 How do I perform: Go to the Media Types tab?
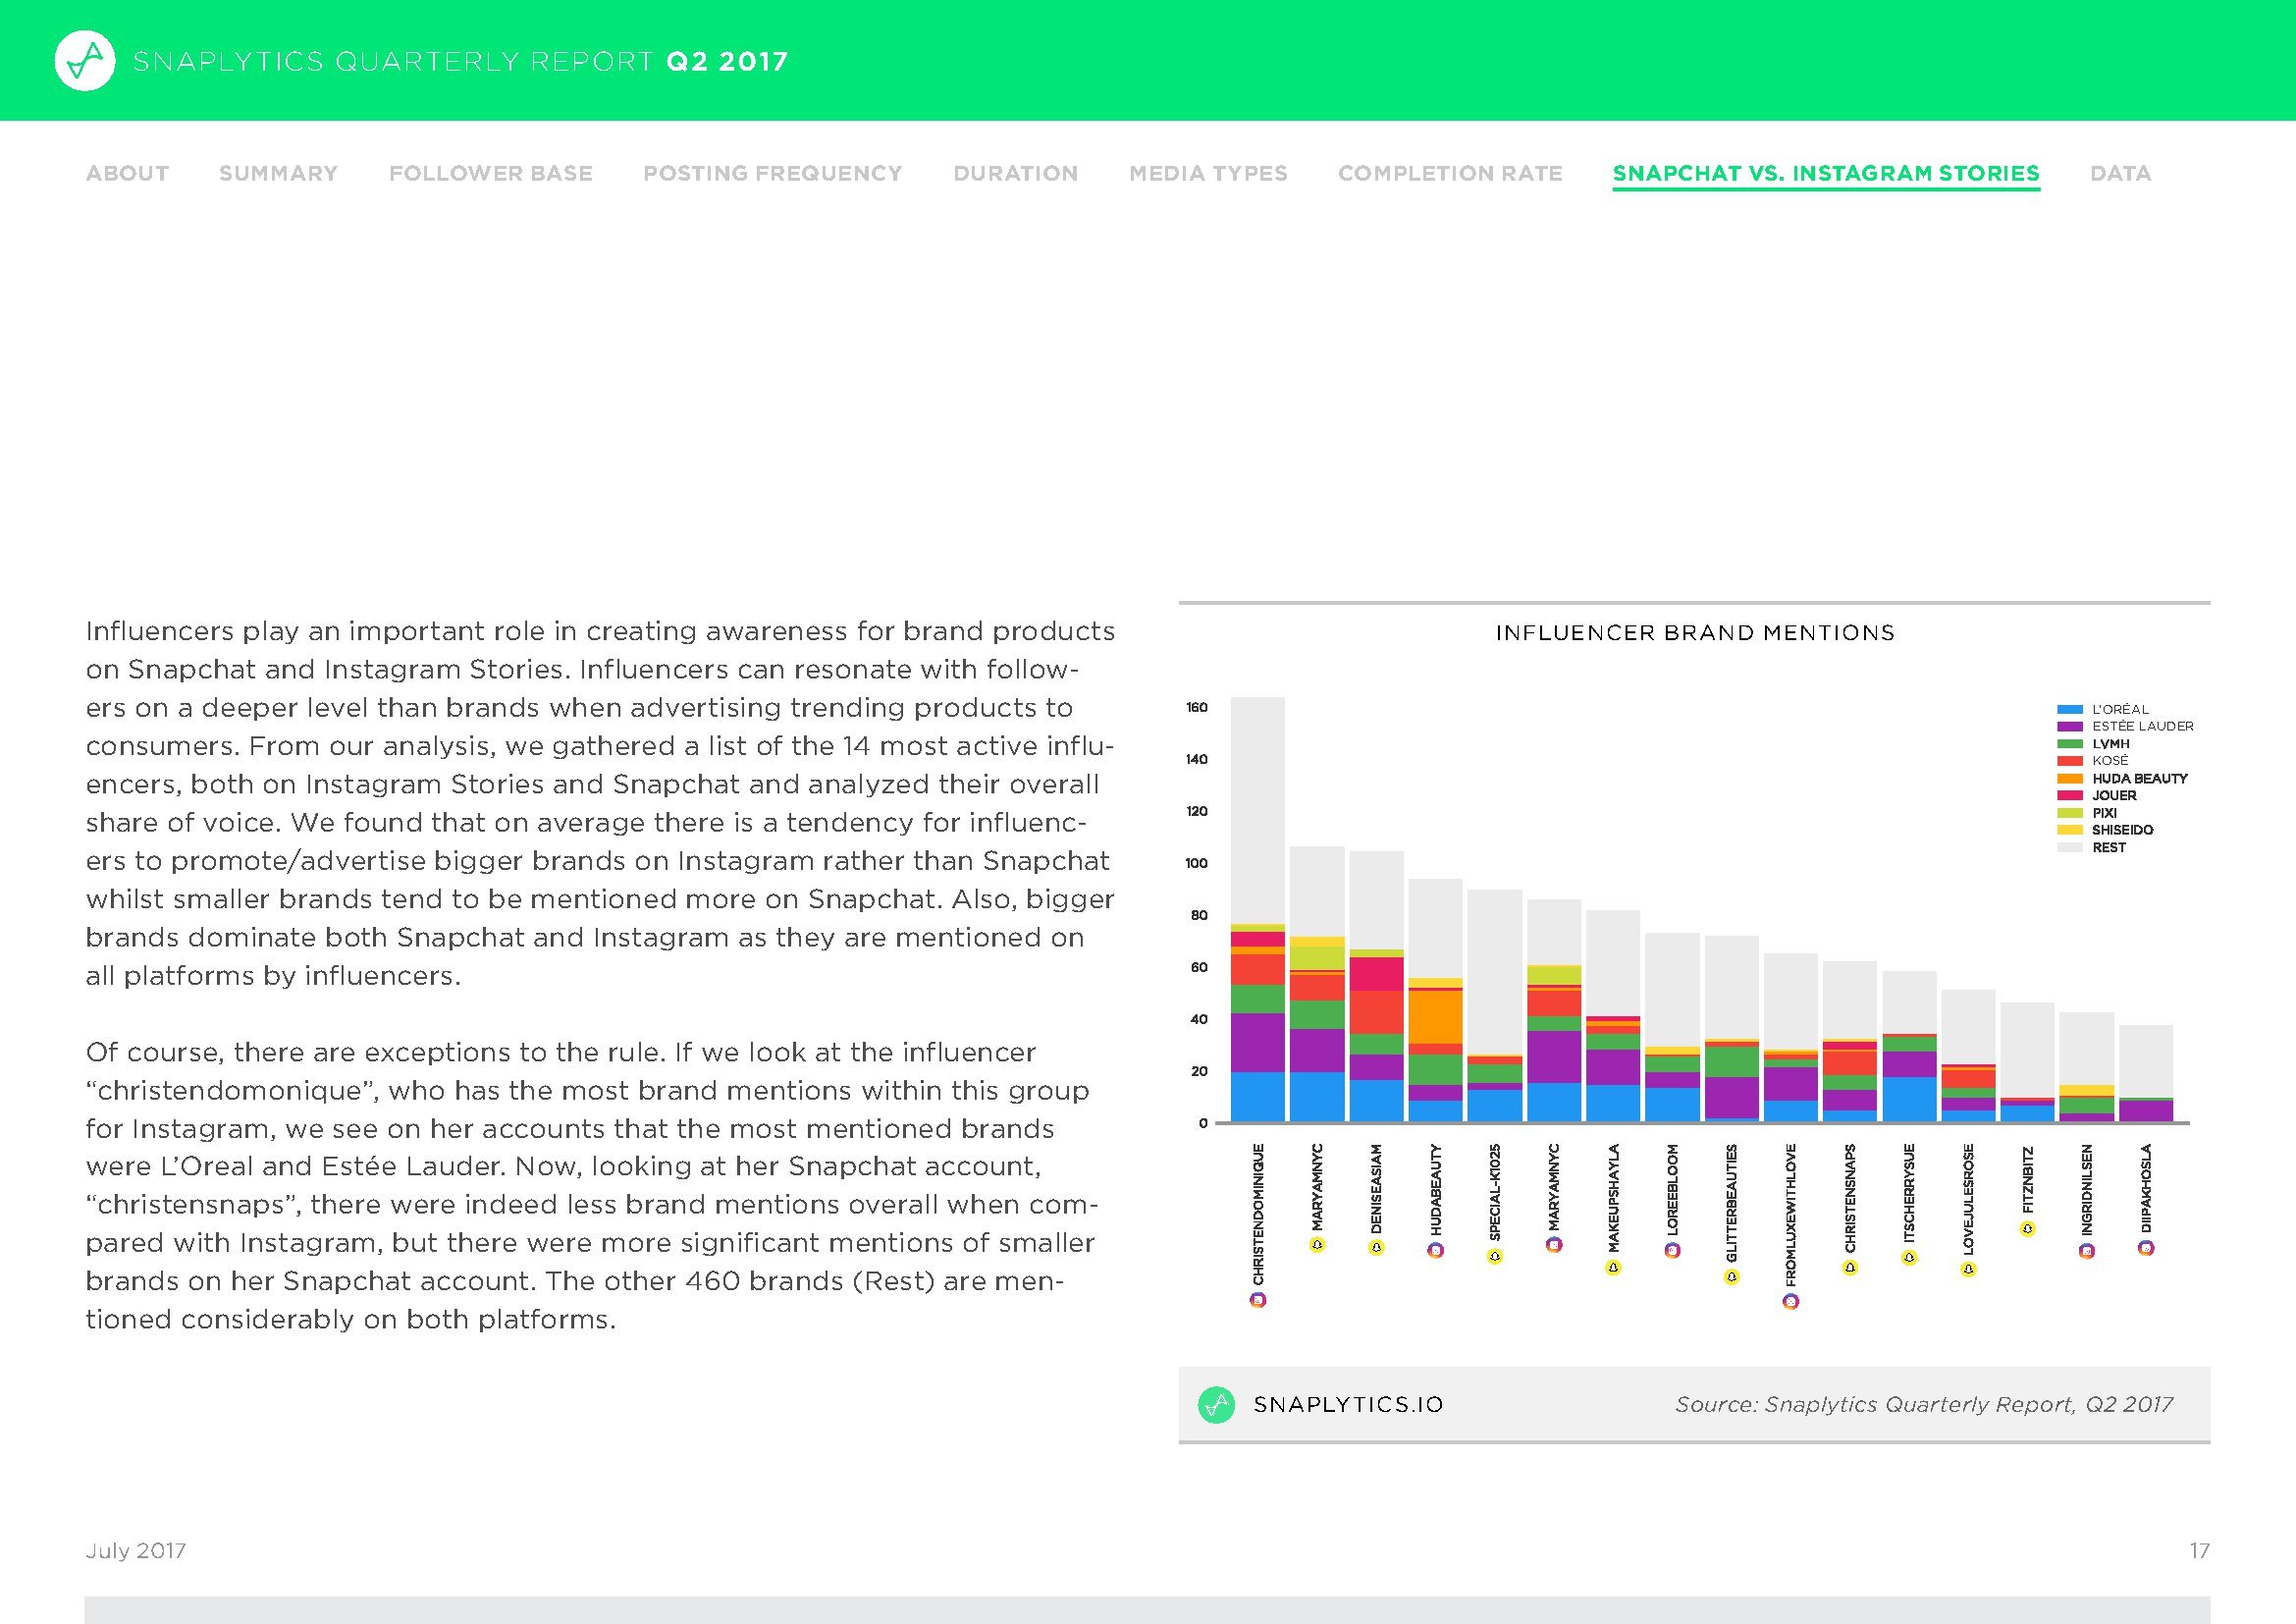[1207, 173]
